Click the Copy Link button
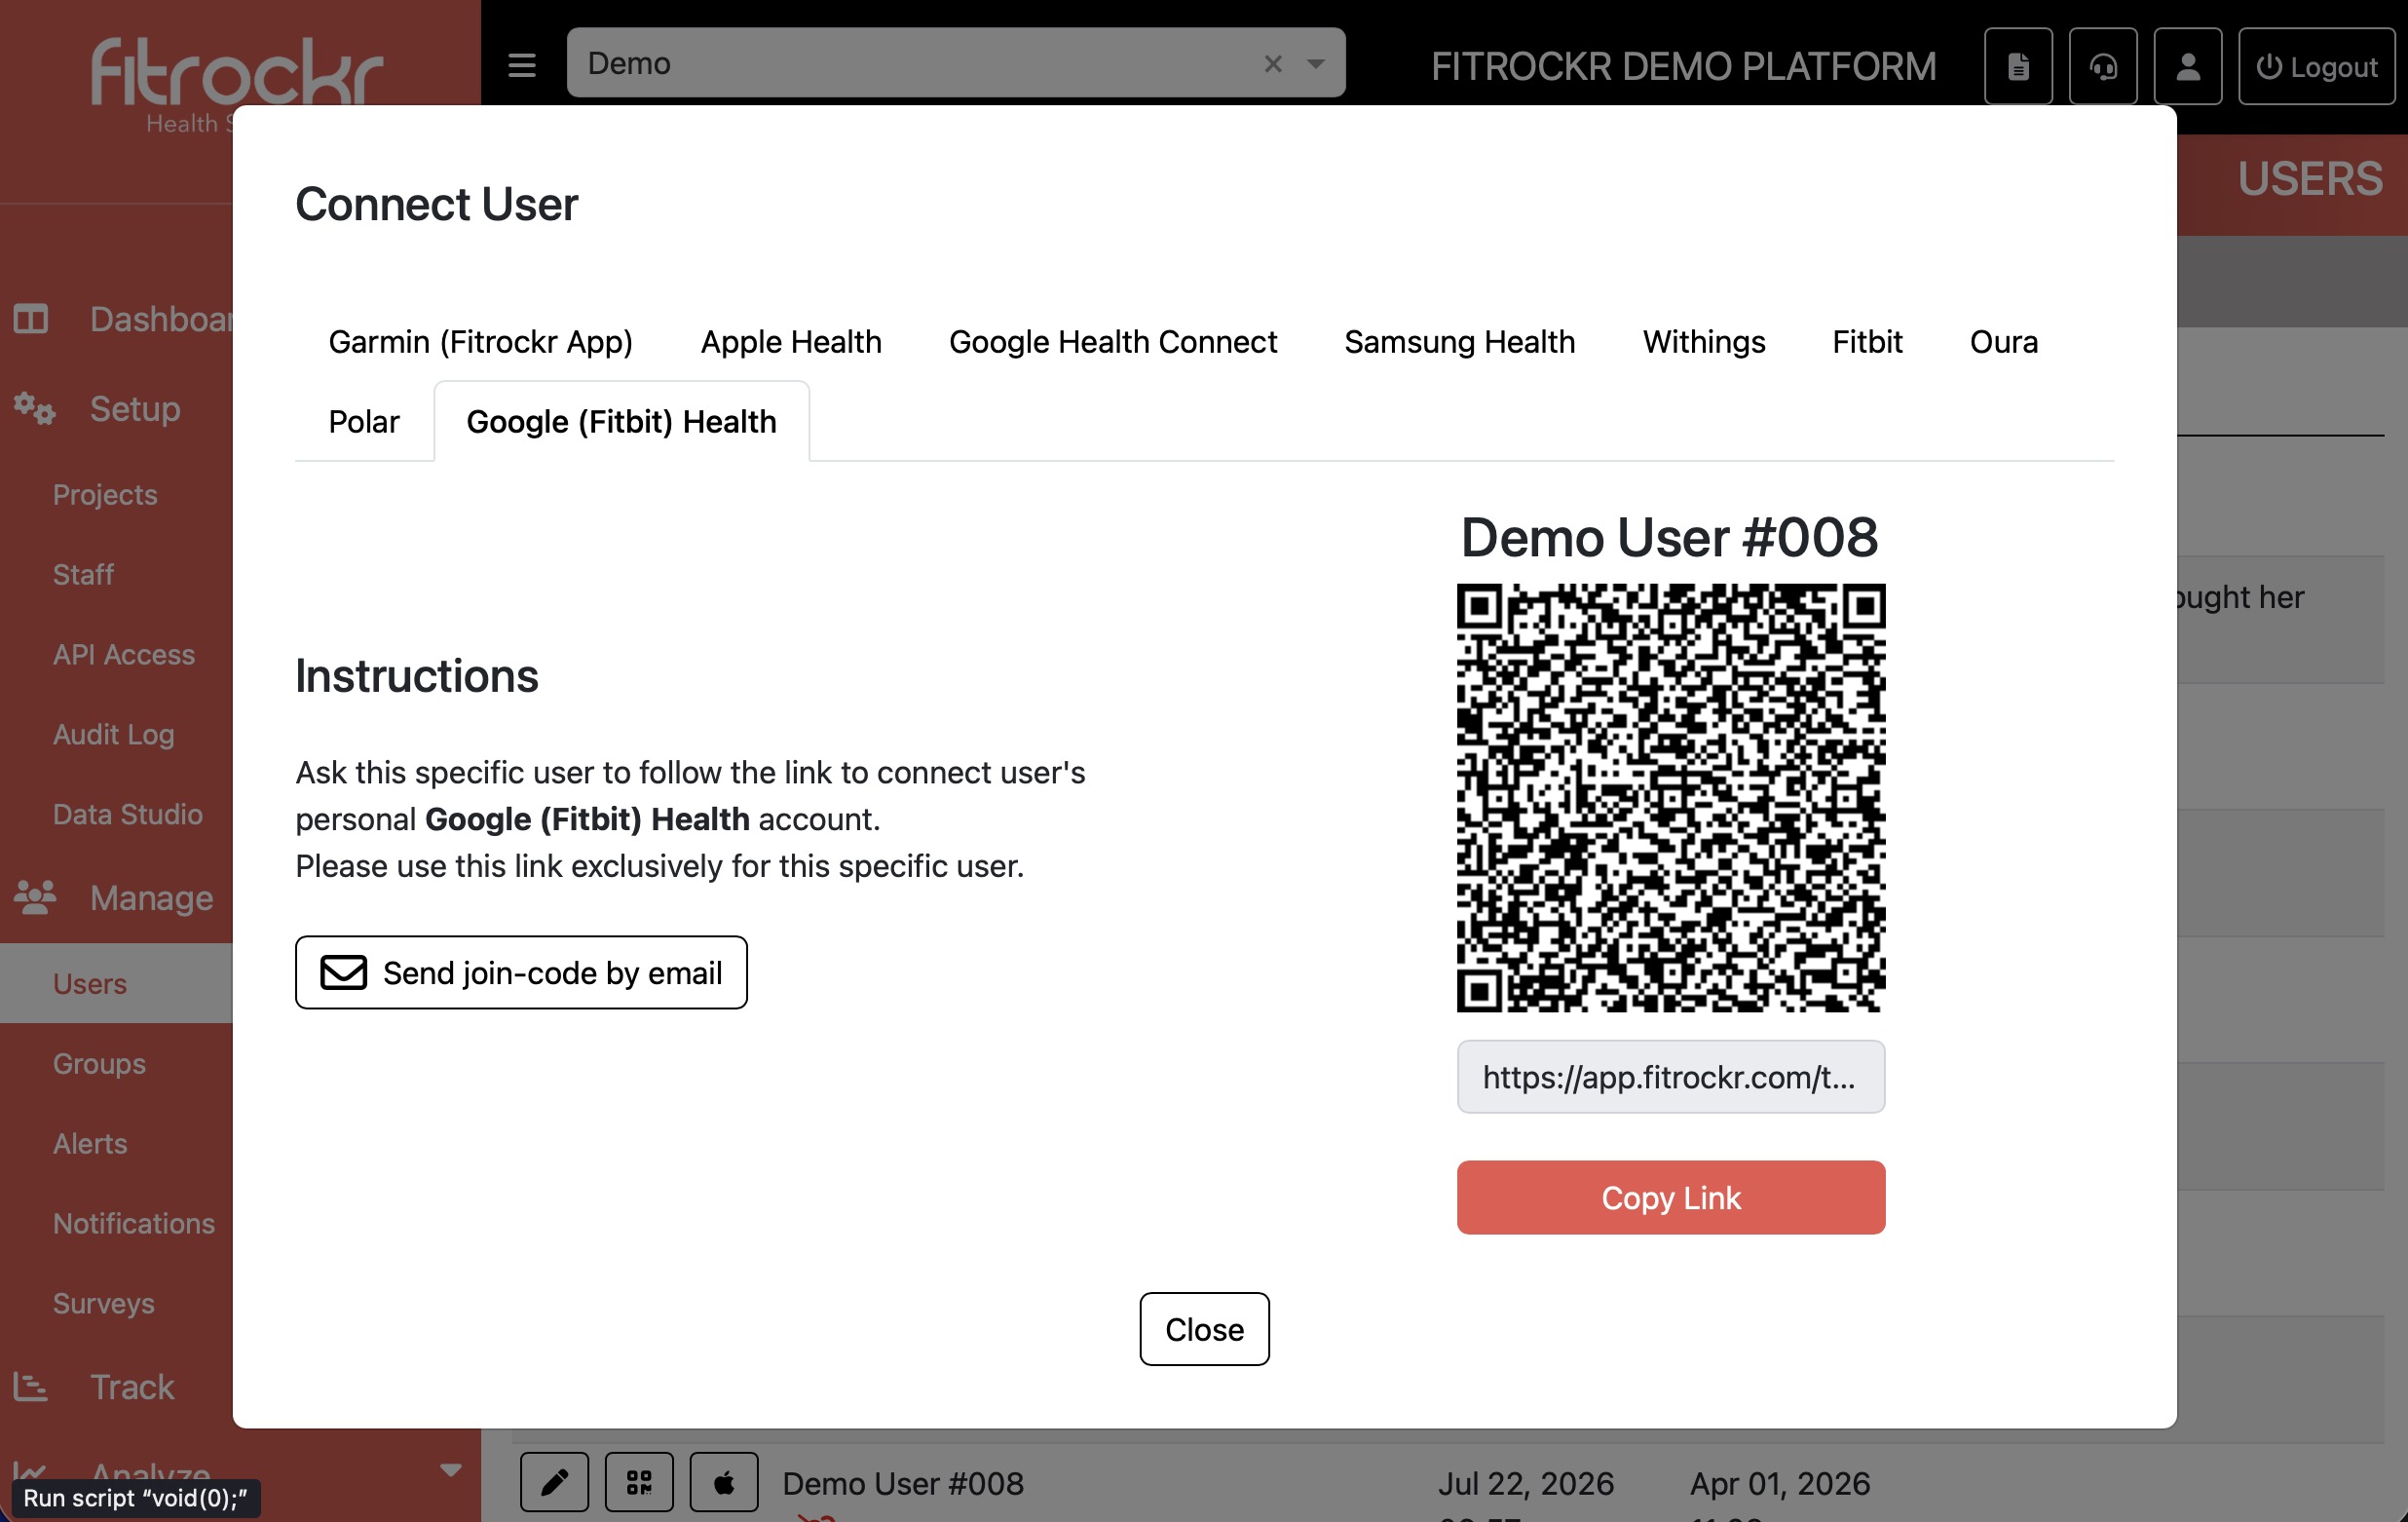Image resolution: width=2408 pixels, height=1522 pixels. click(x=1670, y=1197)
